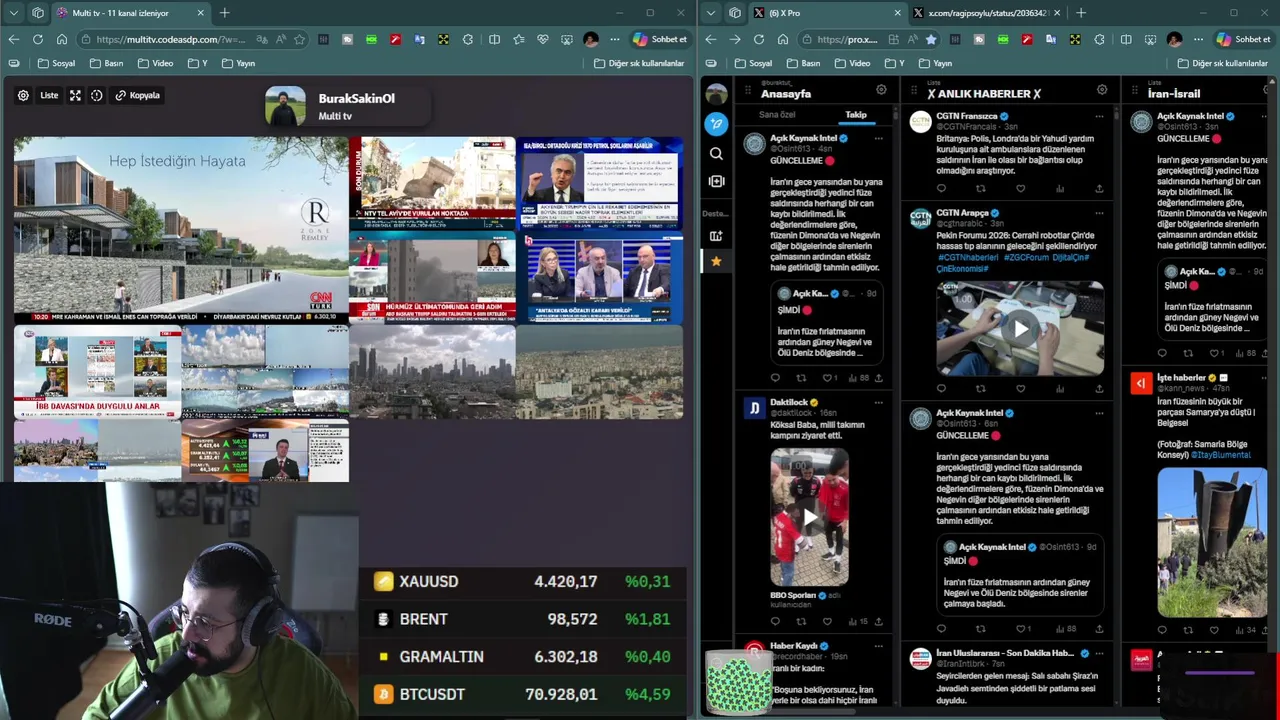Viewport: 1280px width, 720px height.
Task: Click Sohbet et Copilot button in left window
Action: click(660, 39)
